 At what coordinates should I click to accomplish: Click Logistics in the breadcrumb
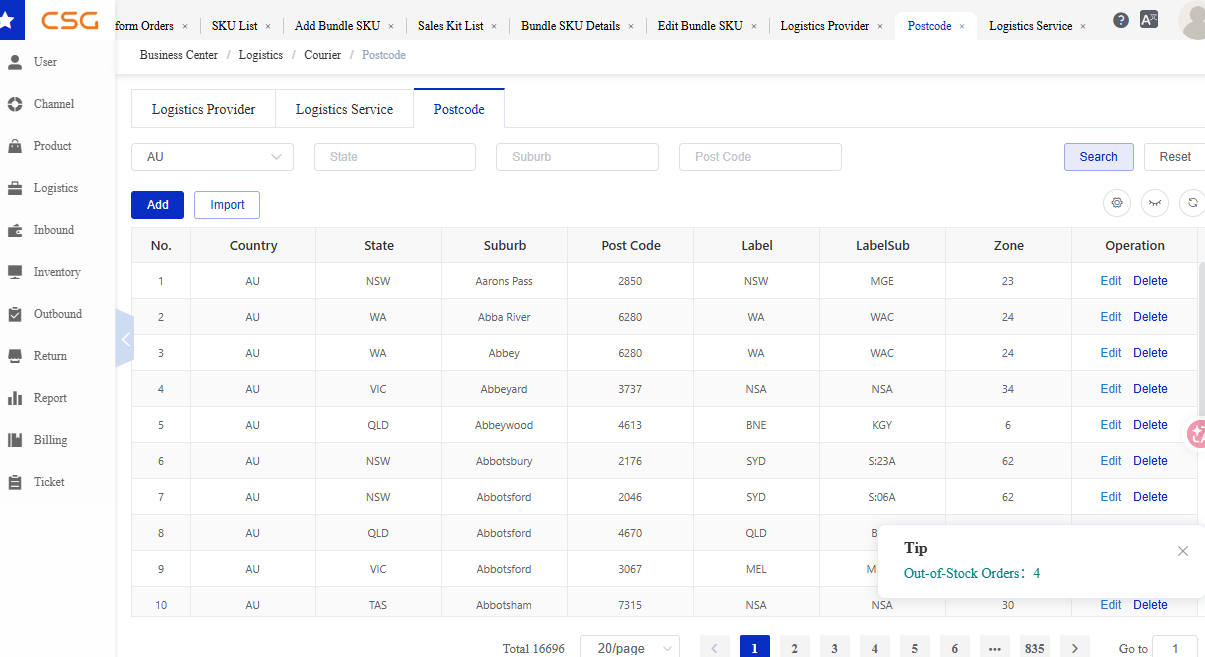(261, 55)
